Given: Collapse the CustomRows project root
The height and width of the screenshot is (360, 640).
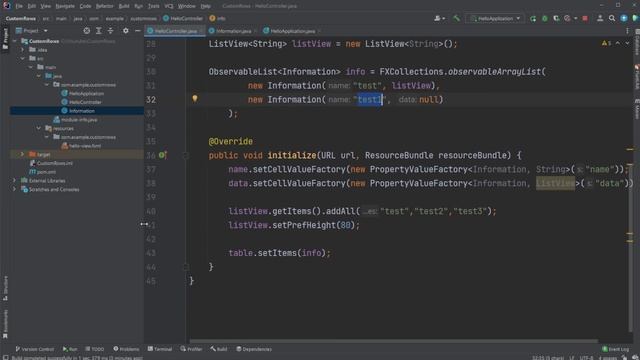Looking at the screenshot, I should (x=15, y=41).
